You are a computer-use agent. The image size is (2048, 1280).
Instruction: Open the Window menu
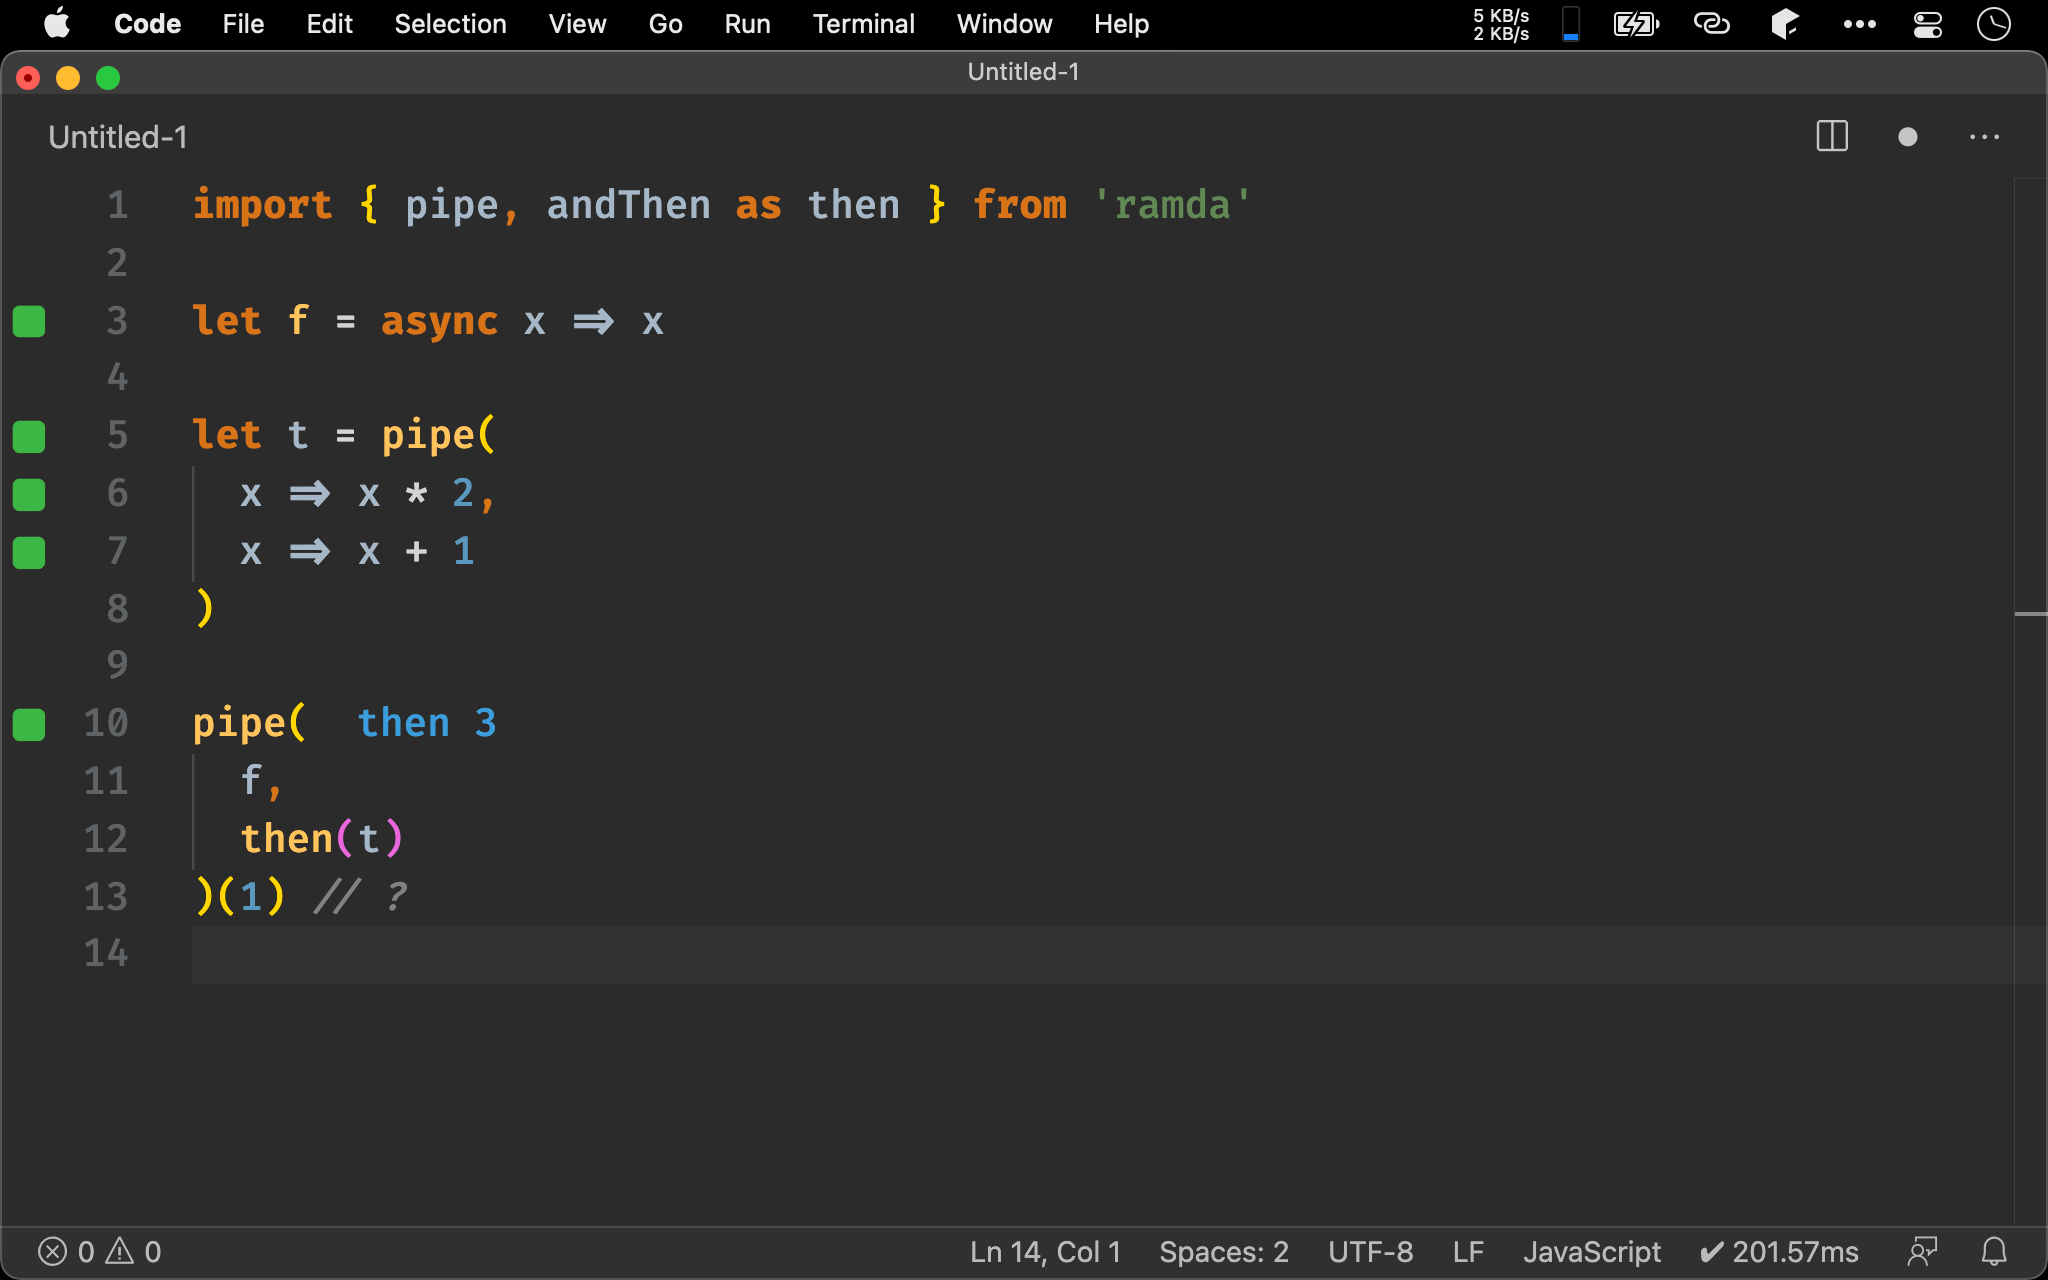[1004, 23]
